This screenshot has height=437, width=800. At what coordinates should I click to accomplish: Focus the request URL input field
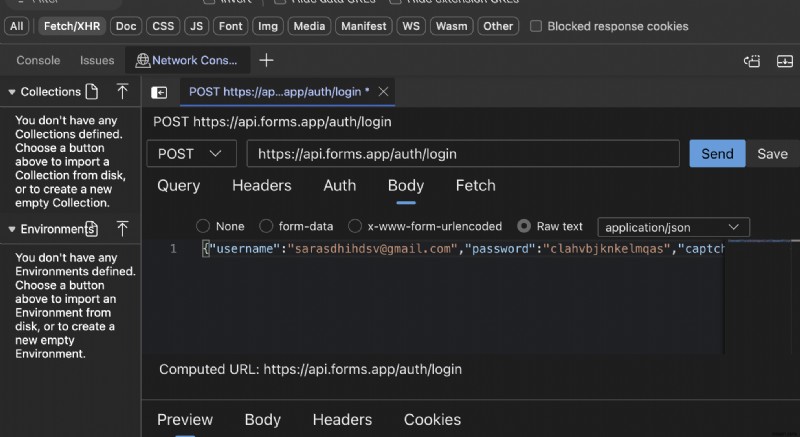click(463, 153)
